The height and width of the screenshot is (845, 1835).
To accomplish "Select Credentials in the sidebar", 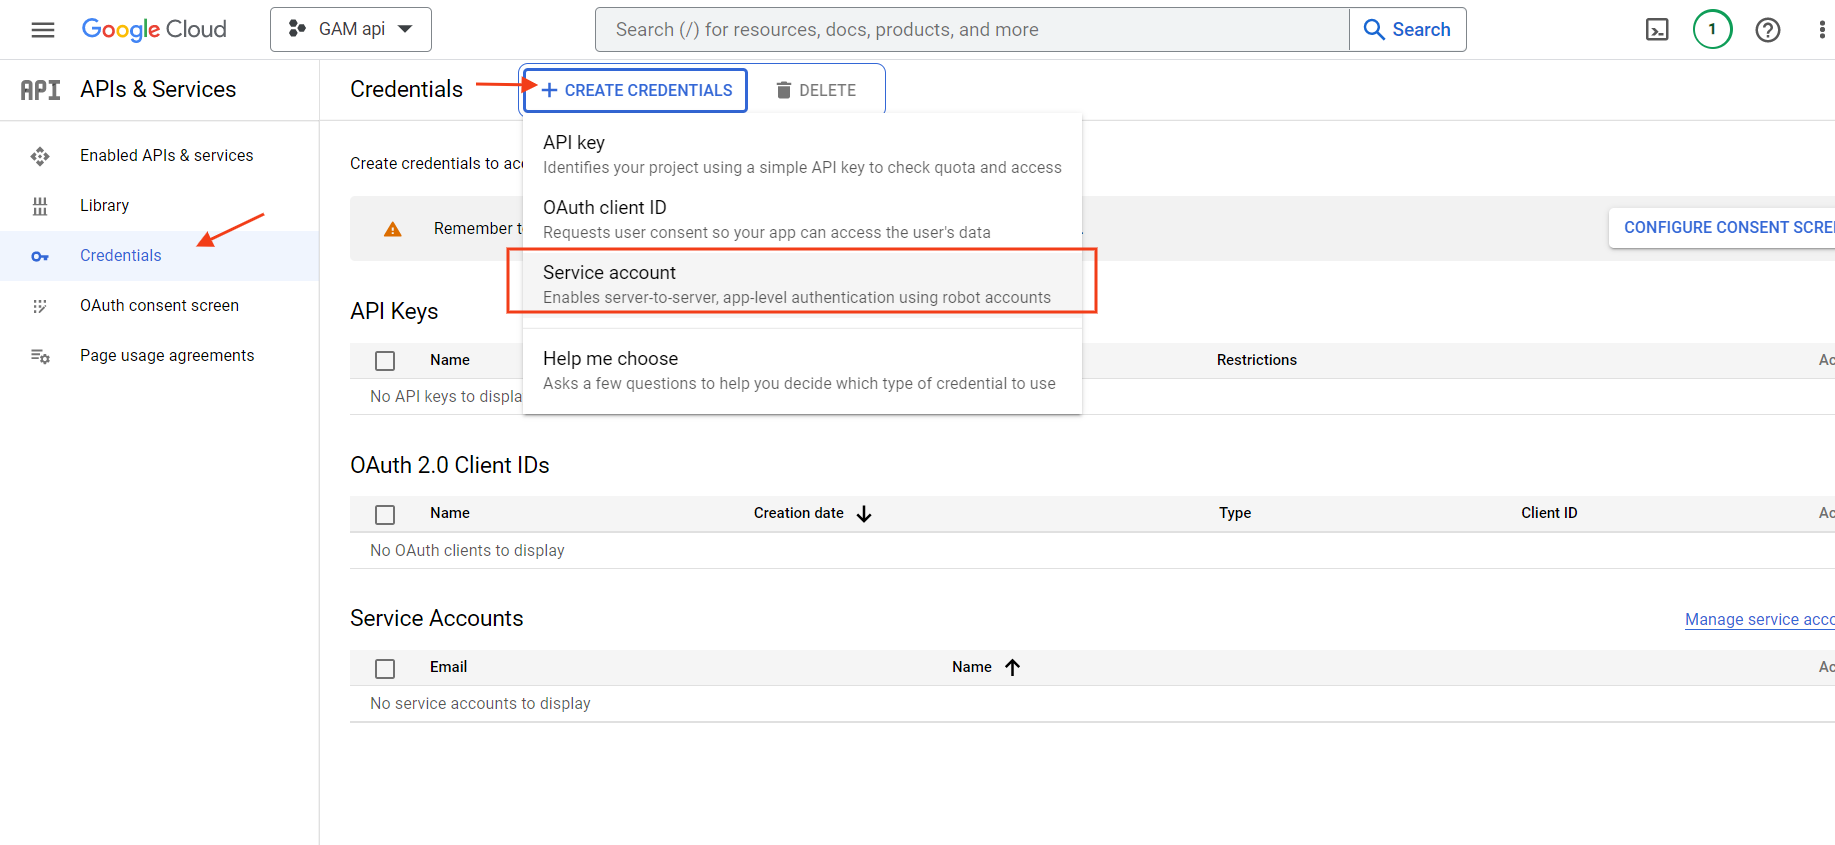I will [160, 256].
